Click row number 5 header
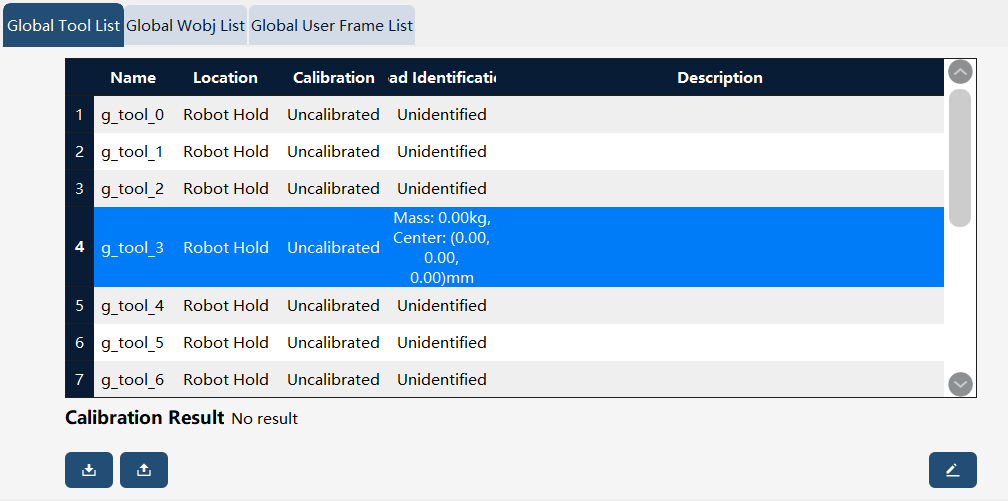The image size is (1008, 501). coord(80,305)
